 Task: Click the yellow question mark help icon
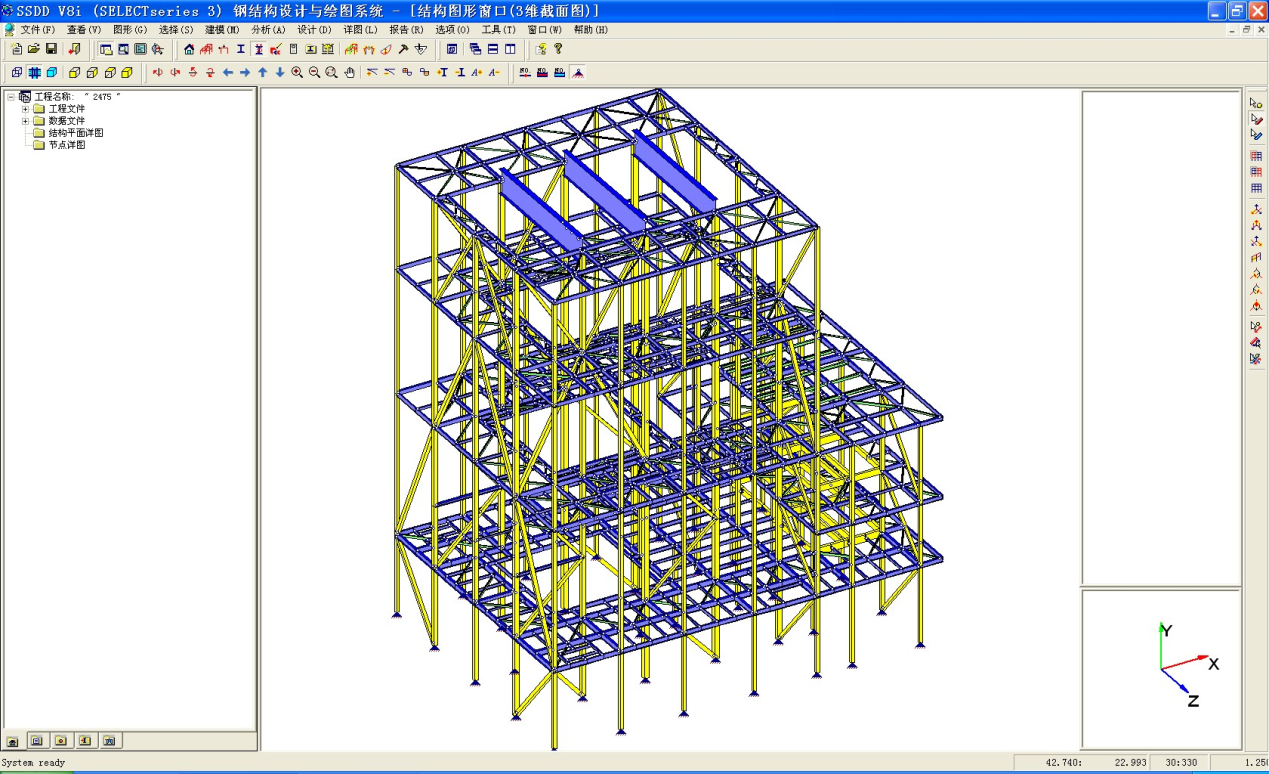(x=558, y=49)
